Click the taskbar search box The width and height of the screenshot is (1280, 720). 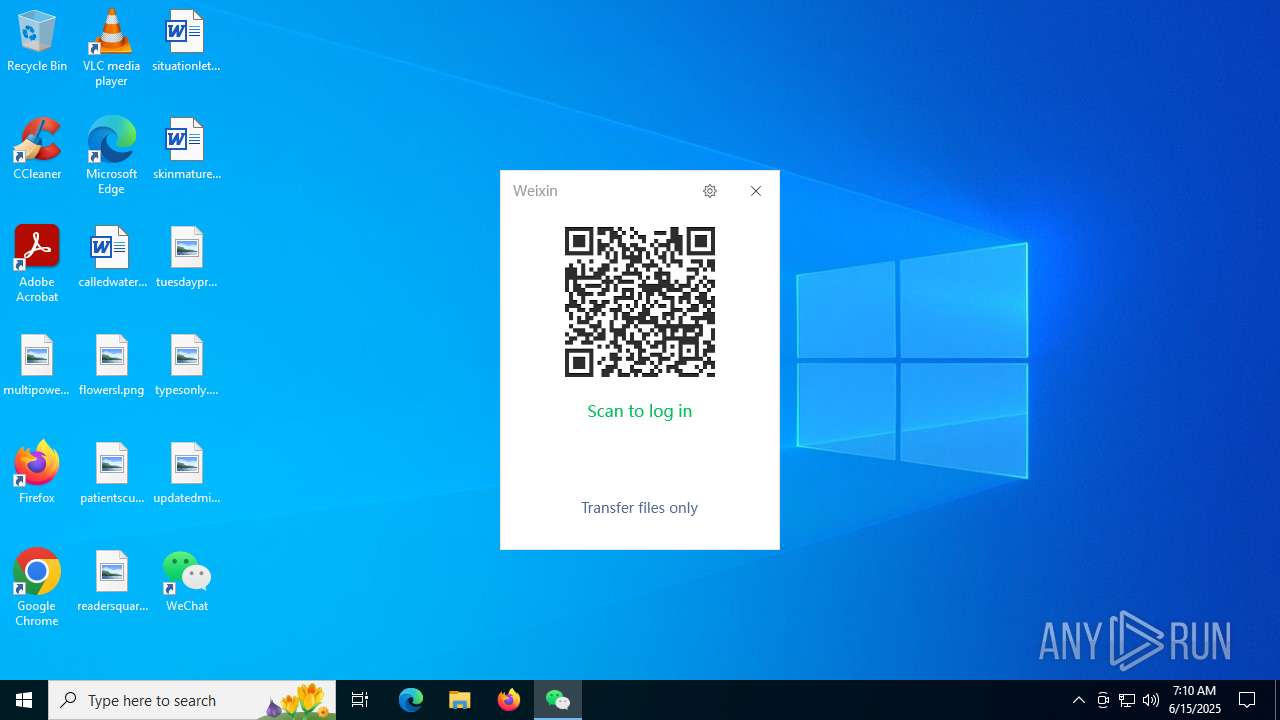(192, 700)
